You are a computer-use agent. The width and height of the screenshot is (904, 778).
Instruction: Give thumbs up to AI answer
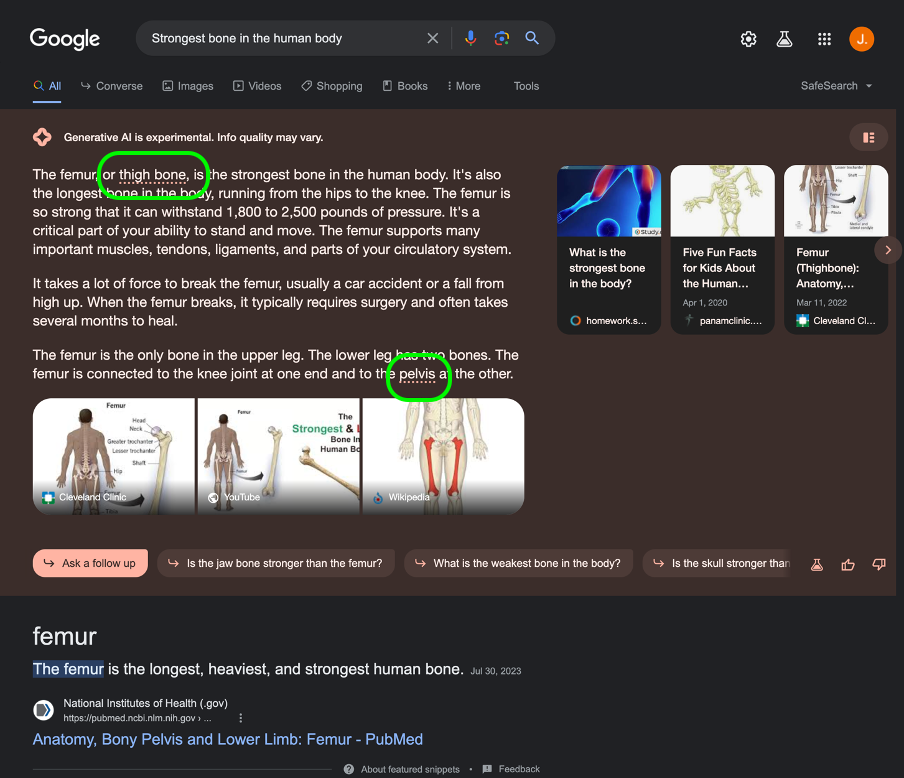click(x=848, y=565)
